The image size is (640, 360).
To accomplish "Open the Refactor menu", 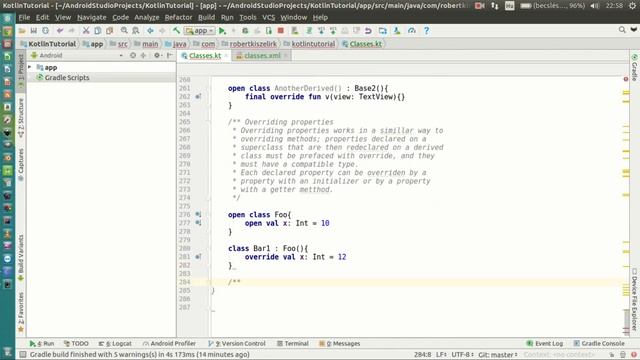I will click(178, 18).
